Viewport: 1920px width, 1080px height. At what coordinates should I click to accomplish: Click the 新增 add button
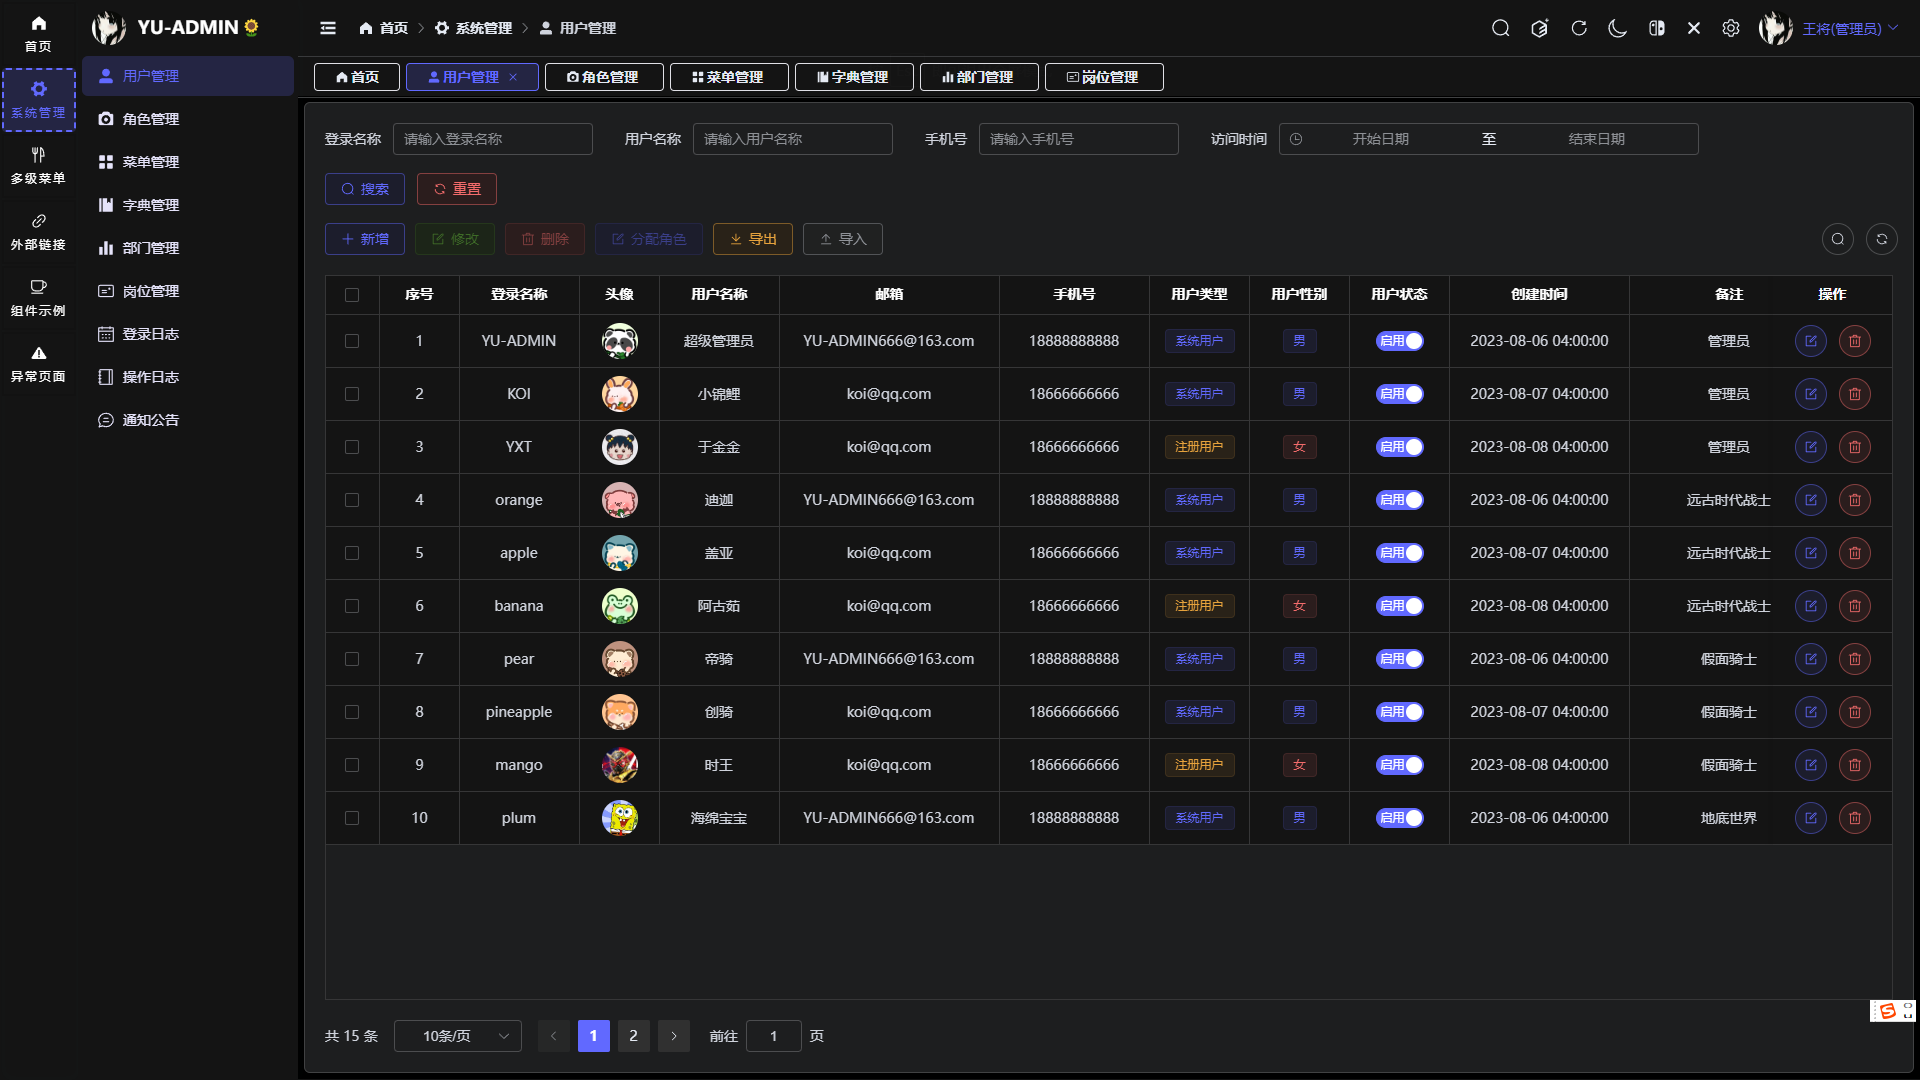point(364,239)
